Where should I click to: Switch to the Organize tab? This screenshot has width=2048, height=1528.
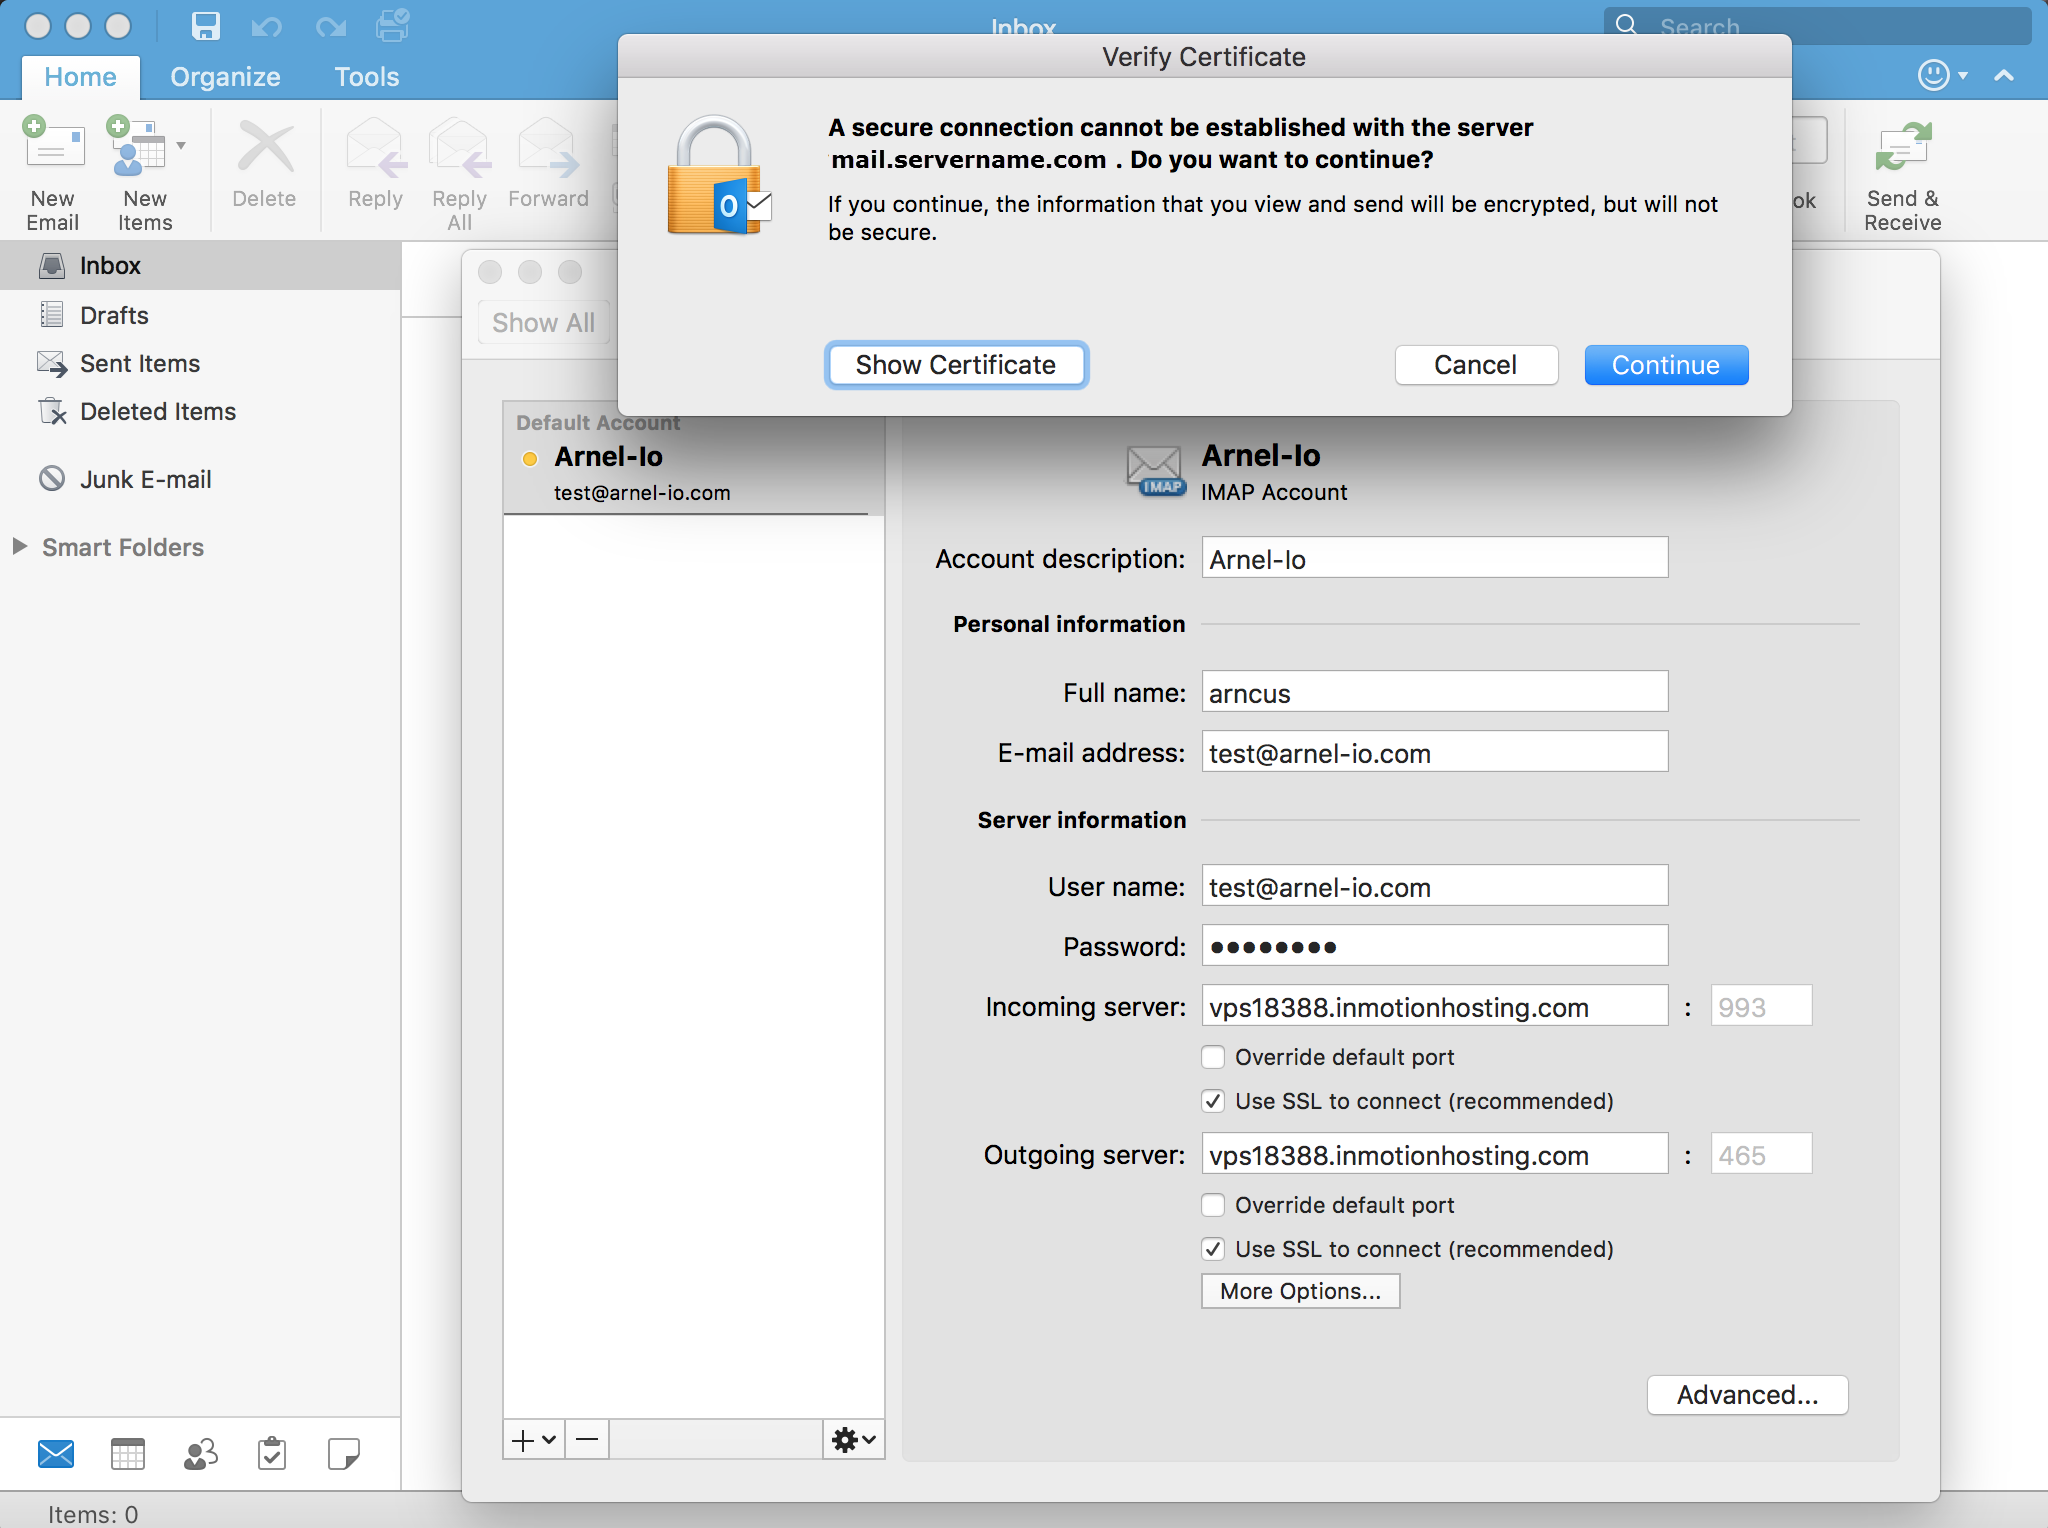click(x=225, y=77)
